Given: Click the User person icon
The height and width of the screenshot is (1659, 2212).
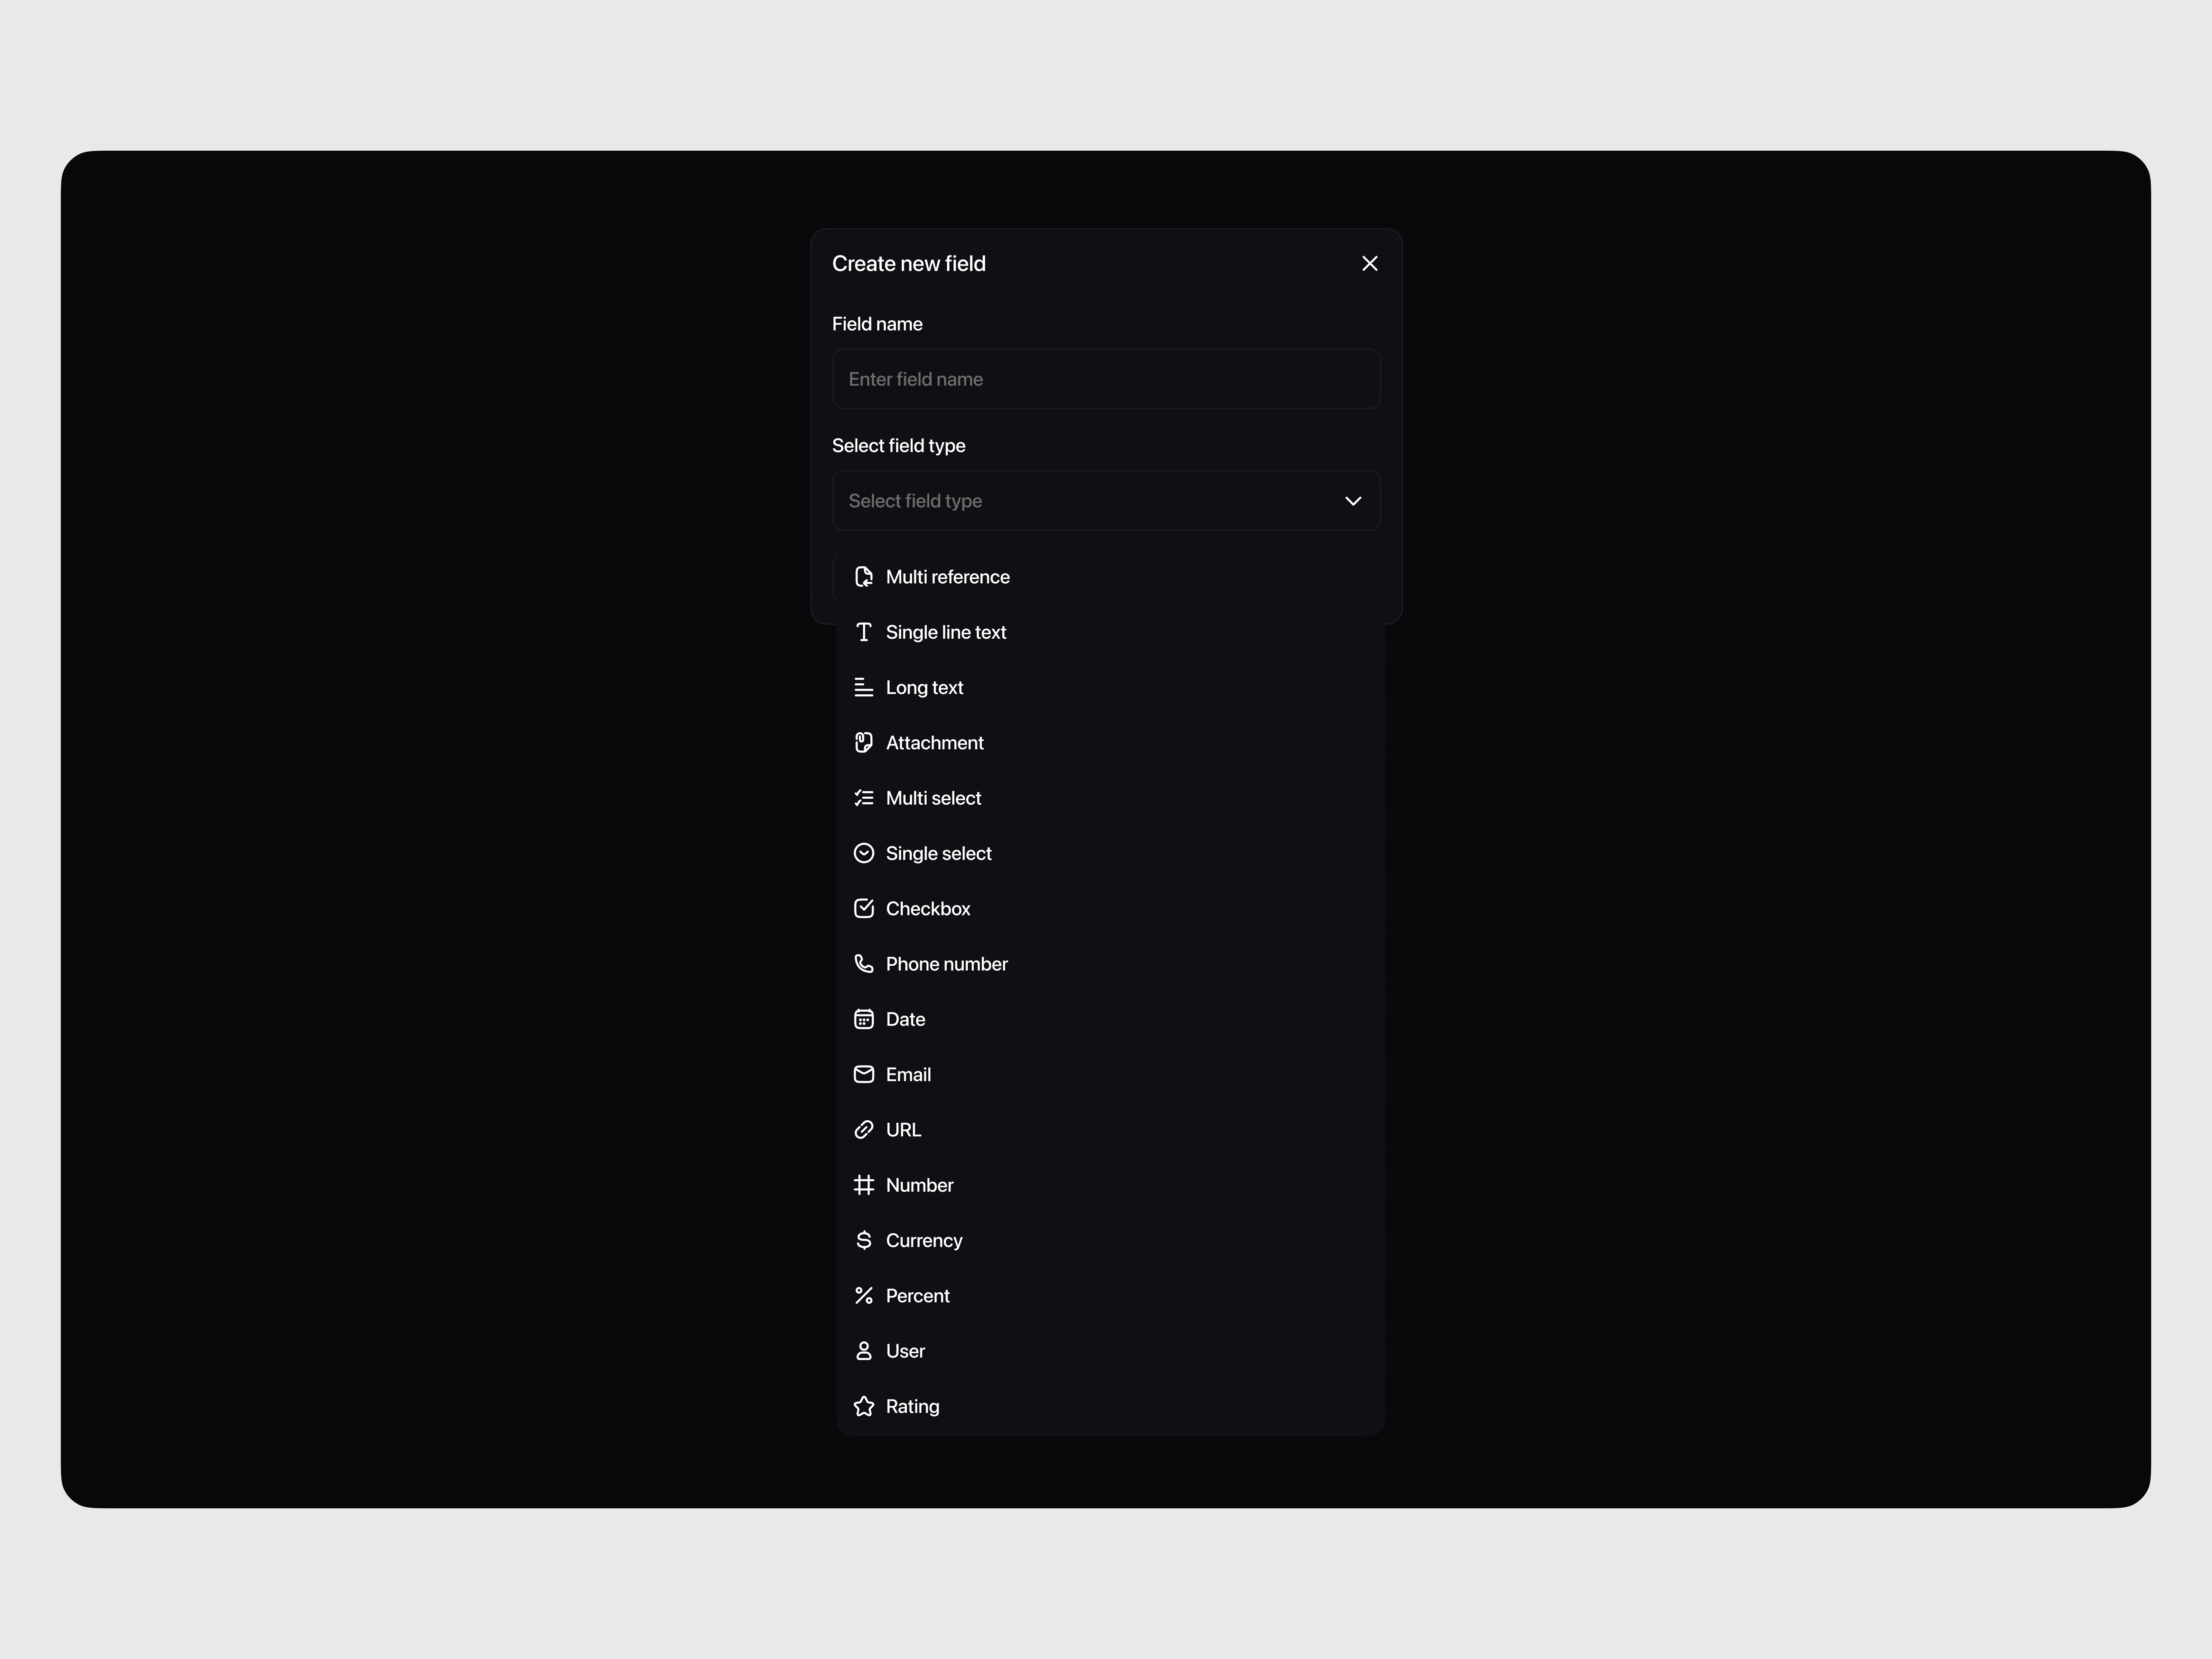Looking at the screenshot, I should (864, 1351).
